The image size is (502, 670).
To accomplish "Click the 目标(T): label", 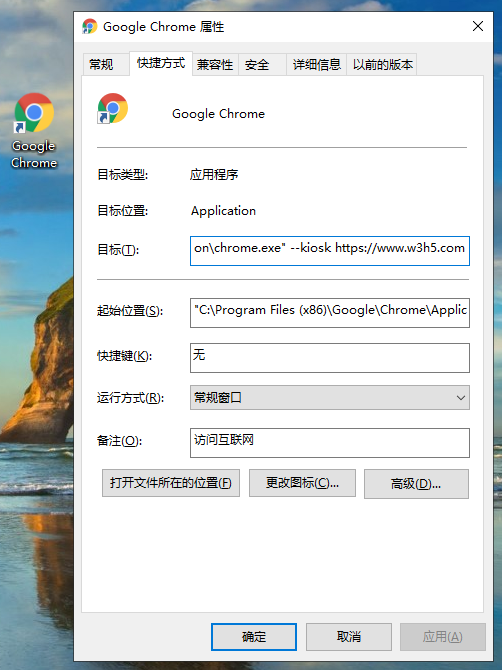I will [x=118, y=250].
